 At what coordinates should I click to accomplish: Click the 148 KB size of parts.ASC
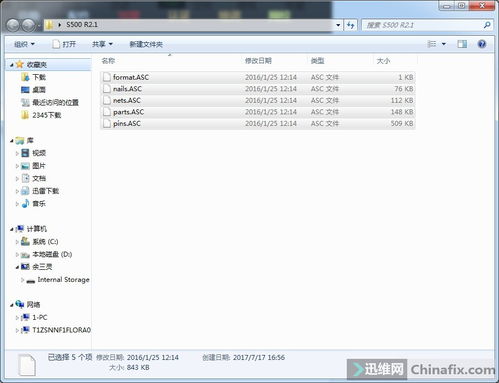[x=402, y=112]
